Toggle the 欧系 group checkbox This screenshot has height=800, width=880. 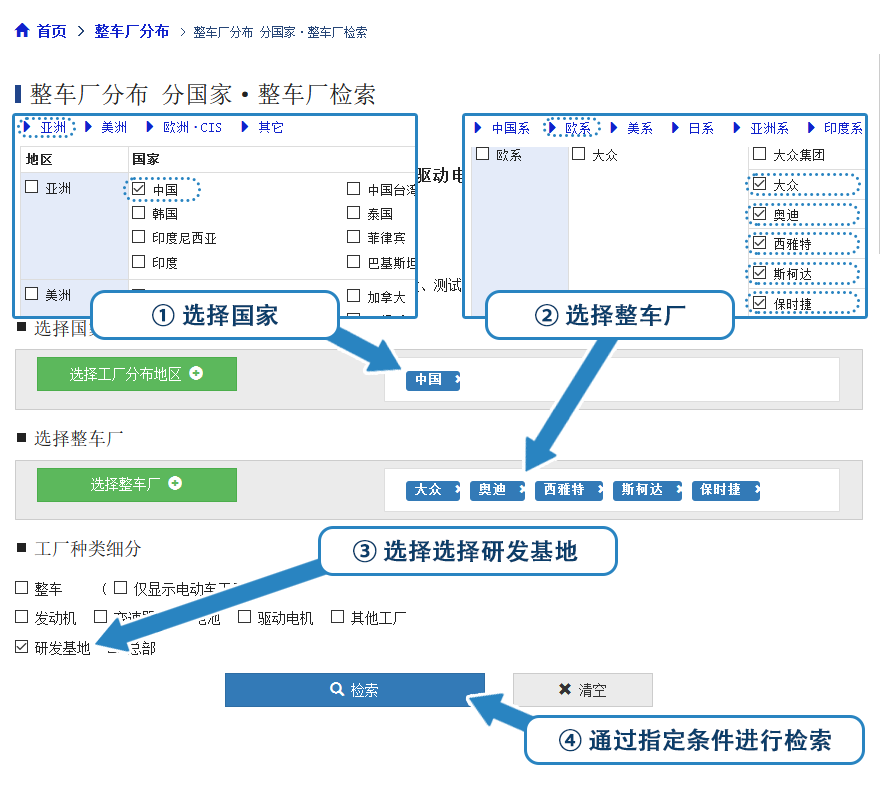[x=483, y=154]
